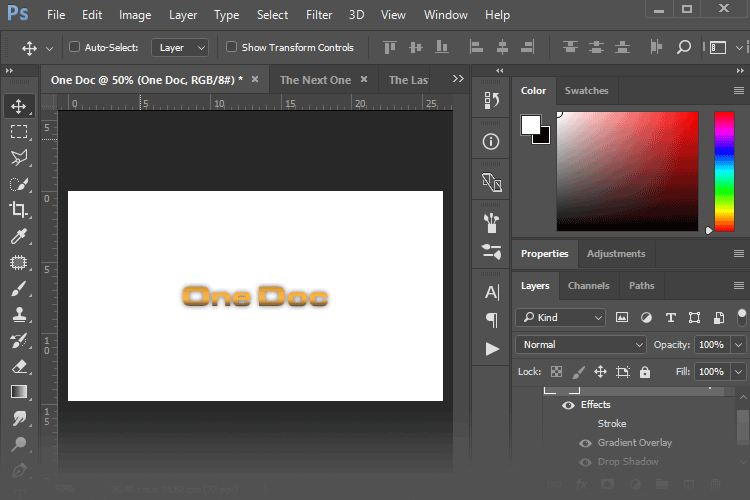Viewport: 750px width, 500px height.
Task: Open the Opacity slider dropdown arrow
Action: pyautogui.click(x=739, y=344)
